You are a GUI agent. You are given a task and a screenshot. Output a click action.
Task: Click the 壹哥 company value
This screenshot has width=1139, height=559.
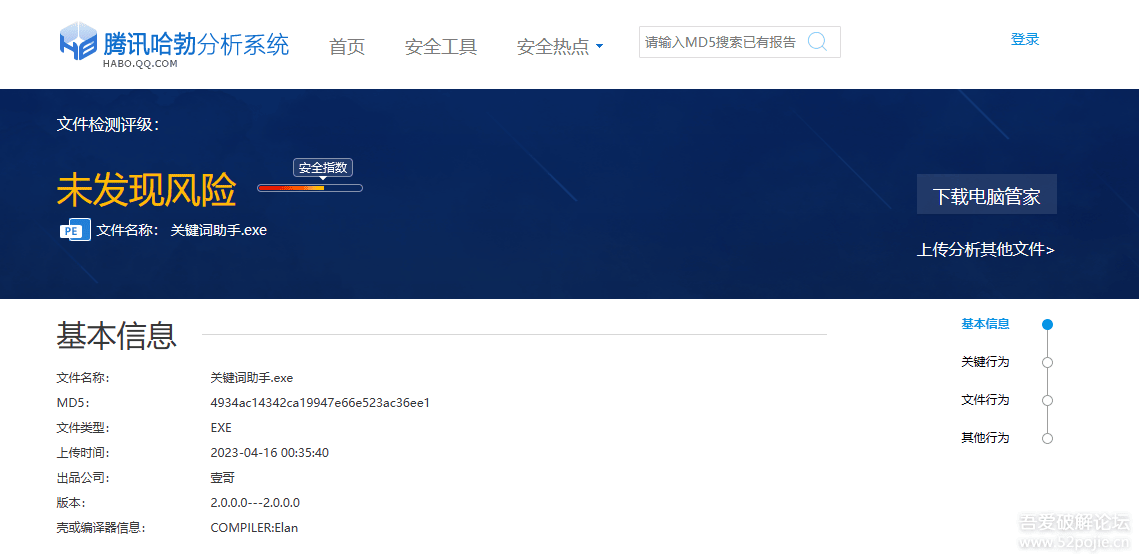pyautogui.click(x=222, y=478)
